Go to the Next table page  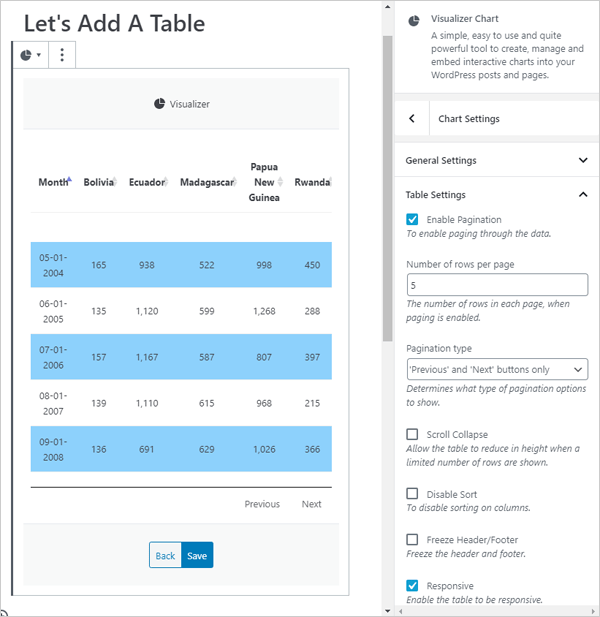pos(312,504)
